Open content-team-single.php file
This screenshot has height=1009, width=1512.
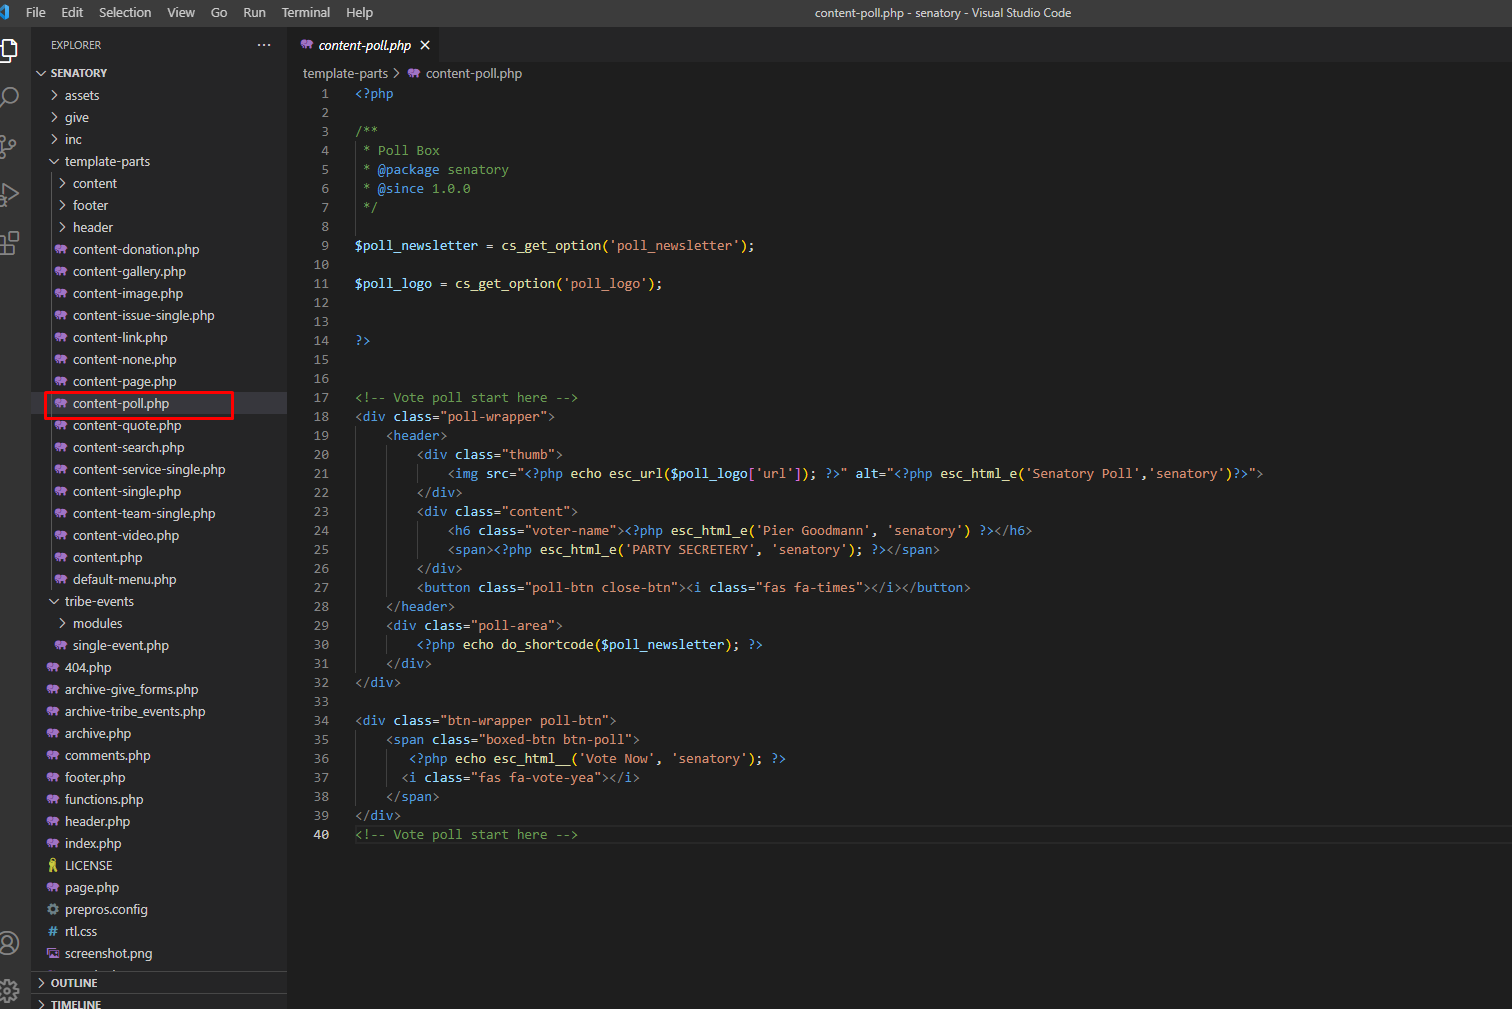[159, 513]
